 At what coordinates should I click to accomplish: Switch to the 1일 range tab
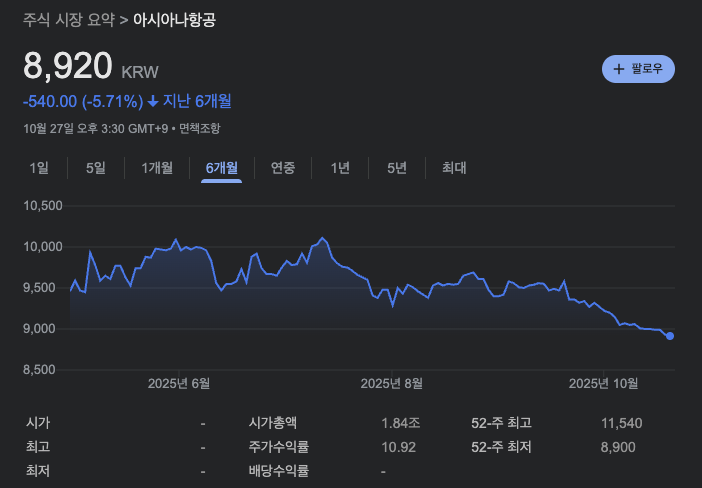(x=39, y=168)
